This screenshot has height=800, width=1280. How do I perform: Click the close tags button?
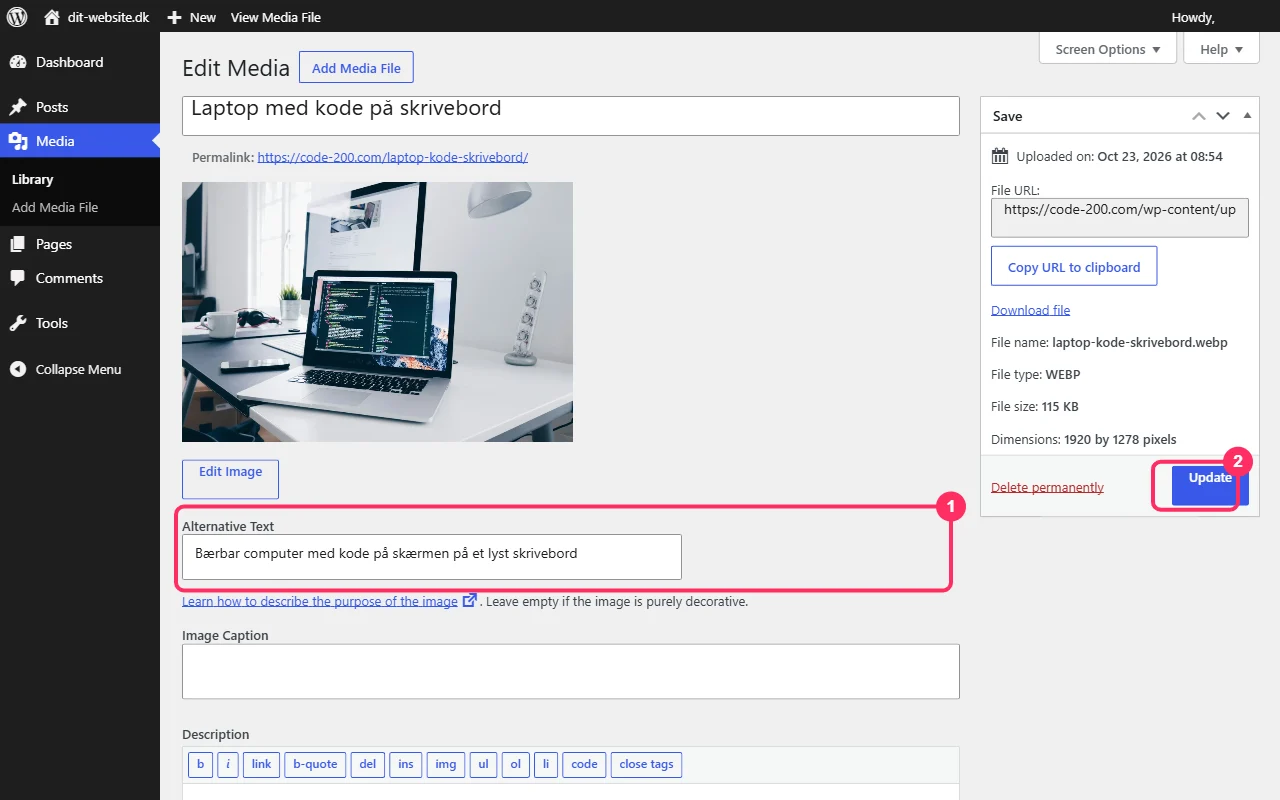point(646,765)
